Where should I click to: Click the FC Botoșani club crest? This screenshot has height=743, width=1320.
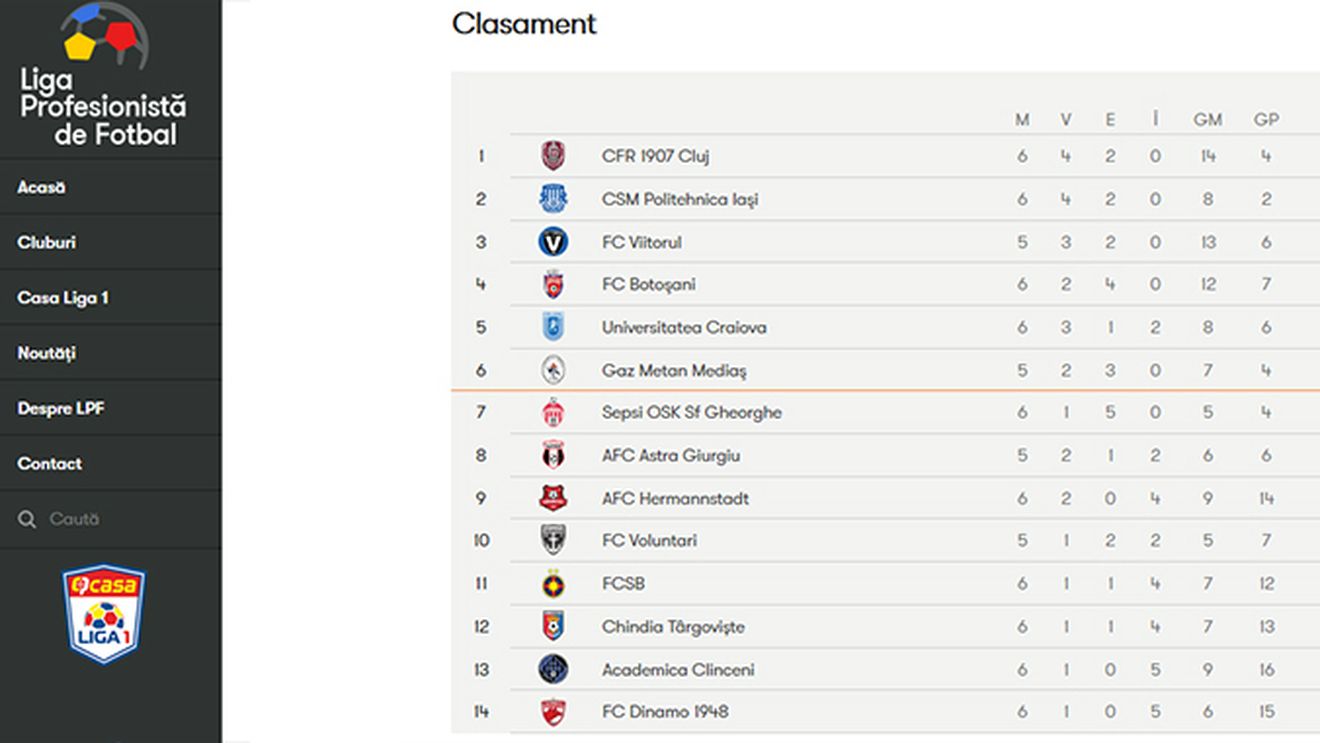pyautogui.click(x=553, y=285)
